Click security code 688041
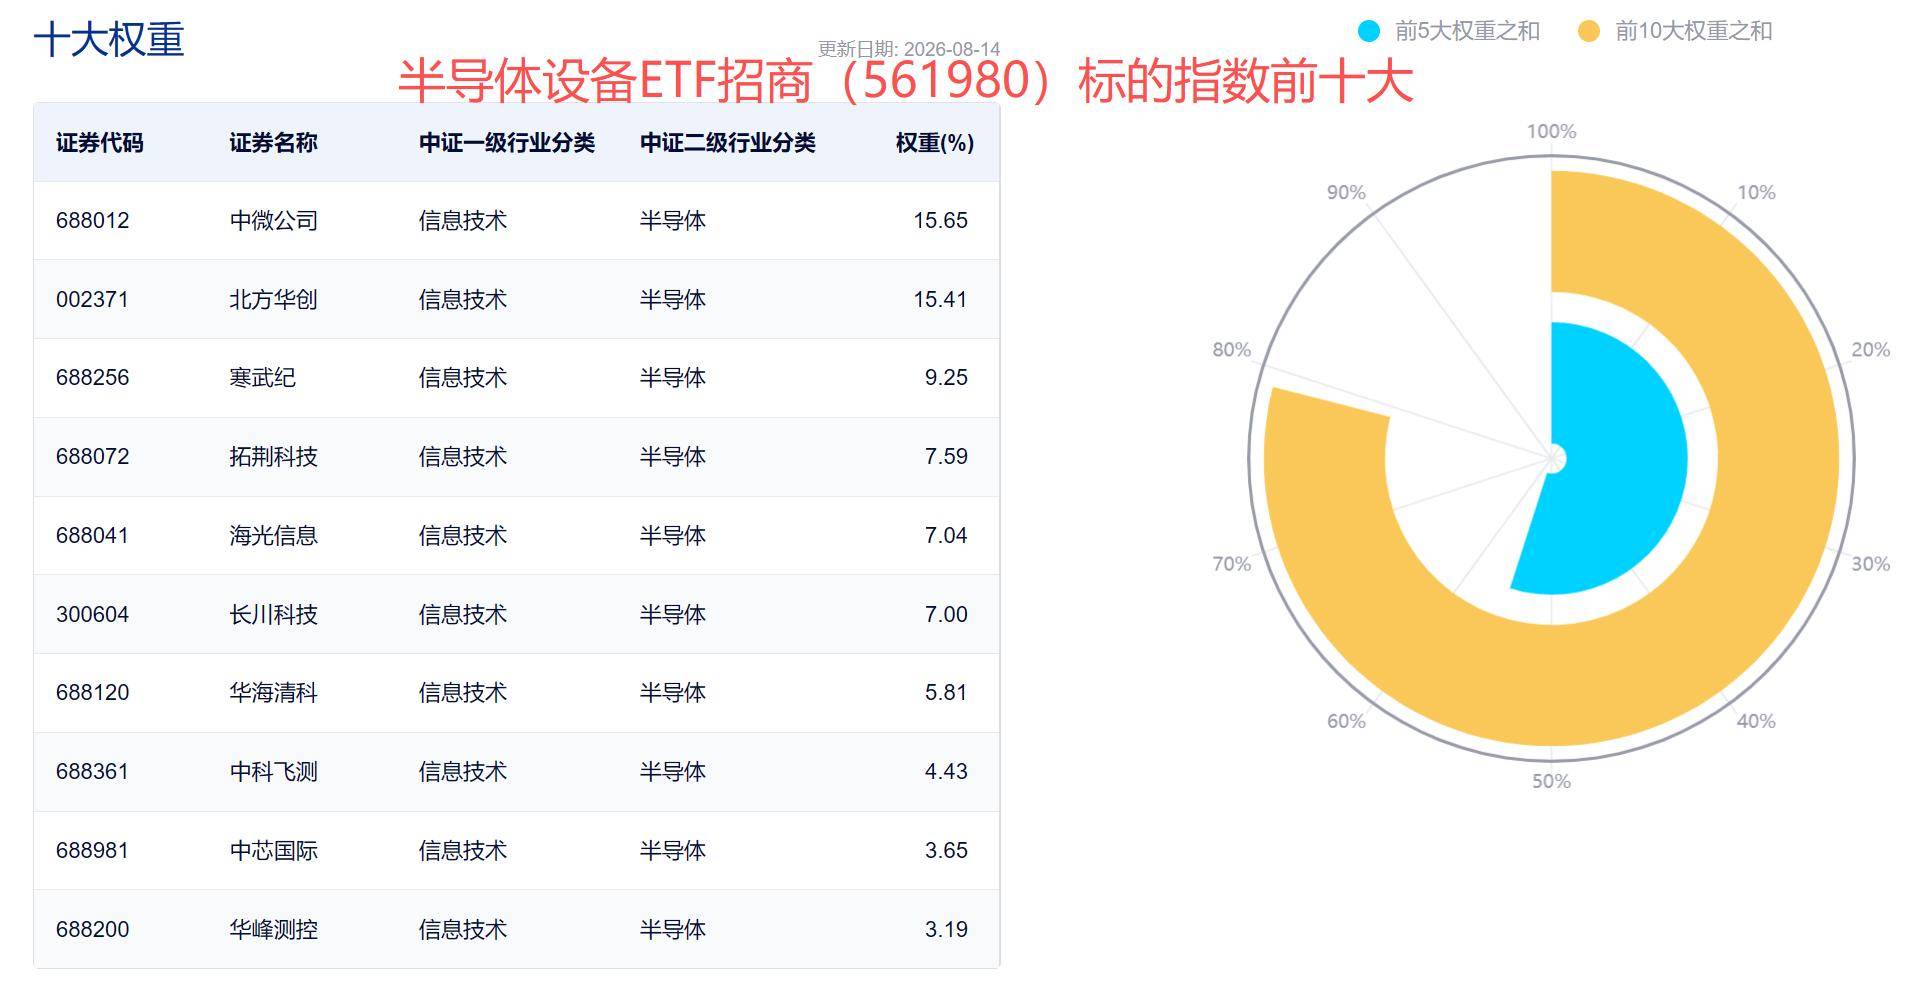Screen dimensions: 1918x986 (93, 536)
